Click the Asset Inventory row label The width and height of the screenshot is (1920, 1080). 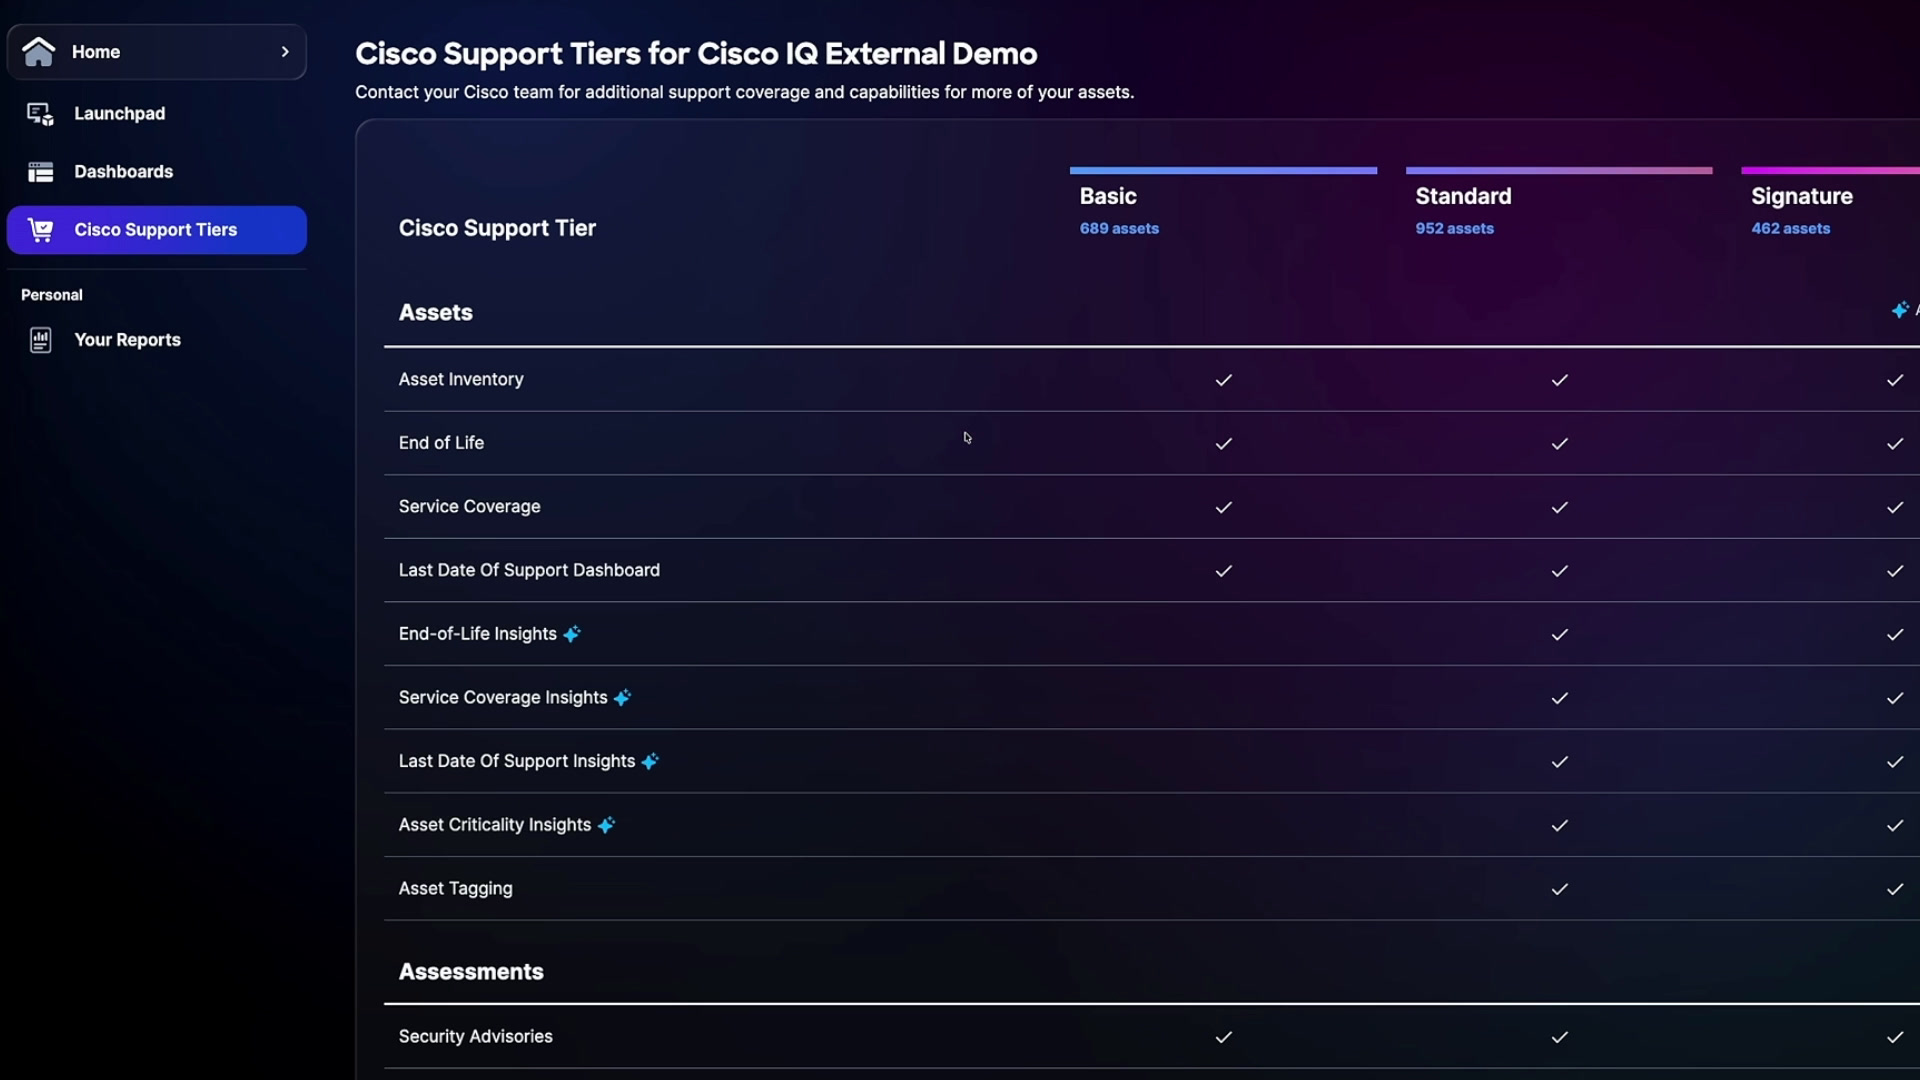[461, 379]
